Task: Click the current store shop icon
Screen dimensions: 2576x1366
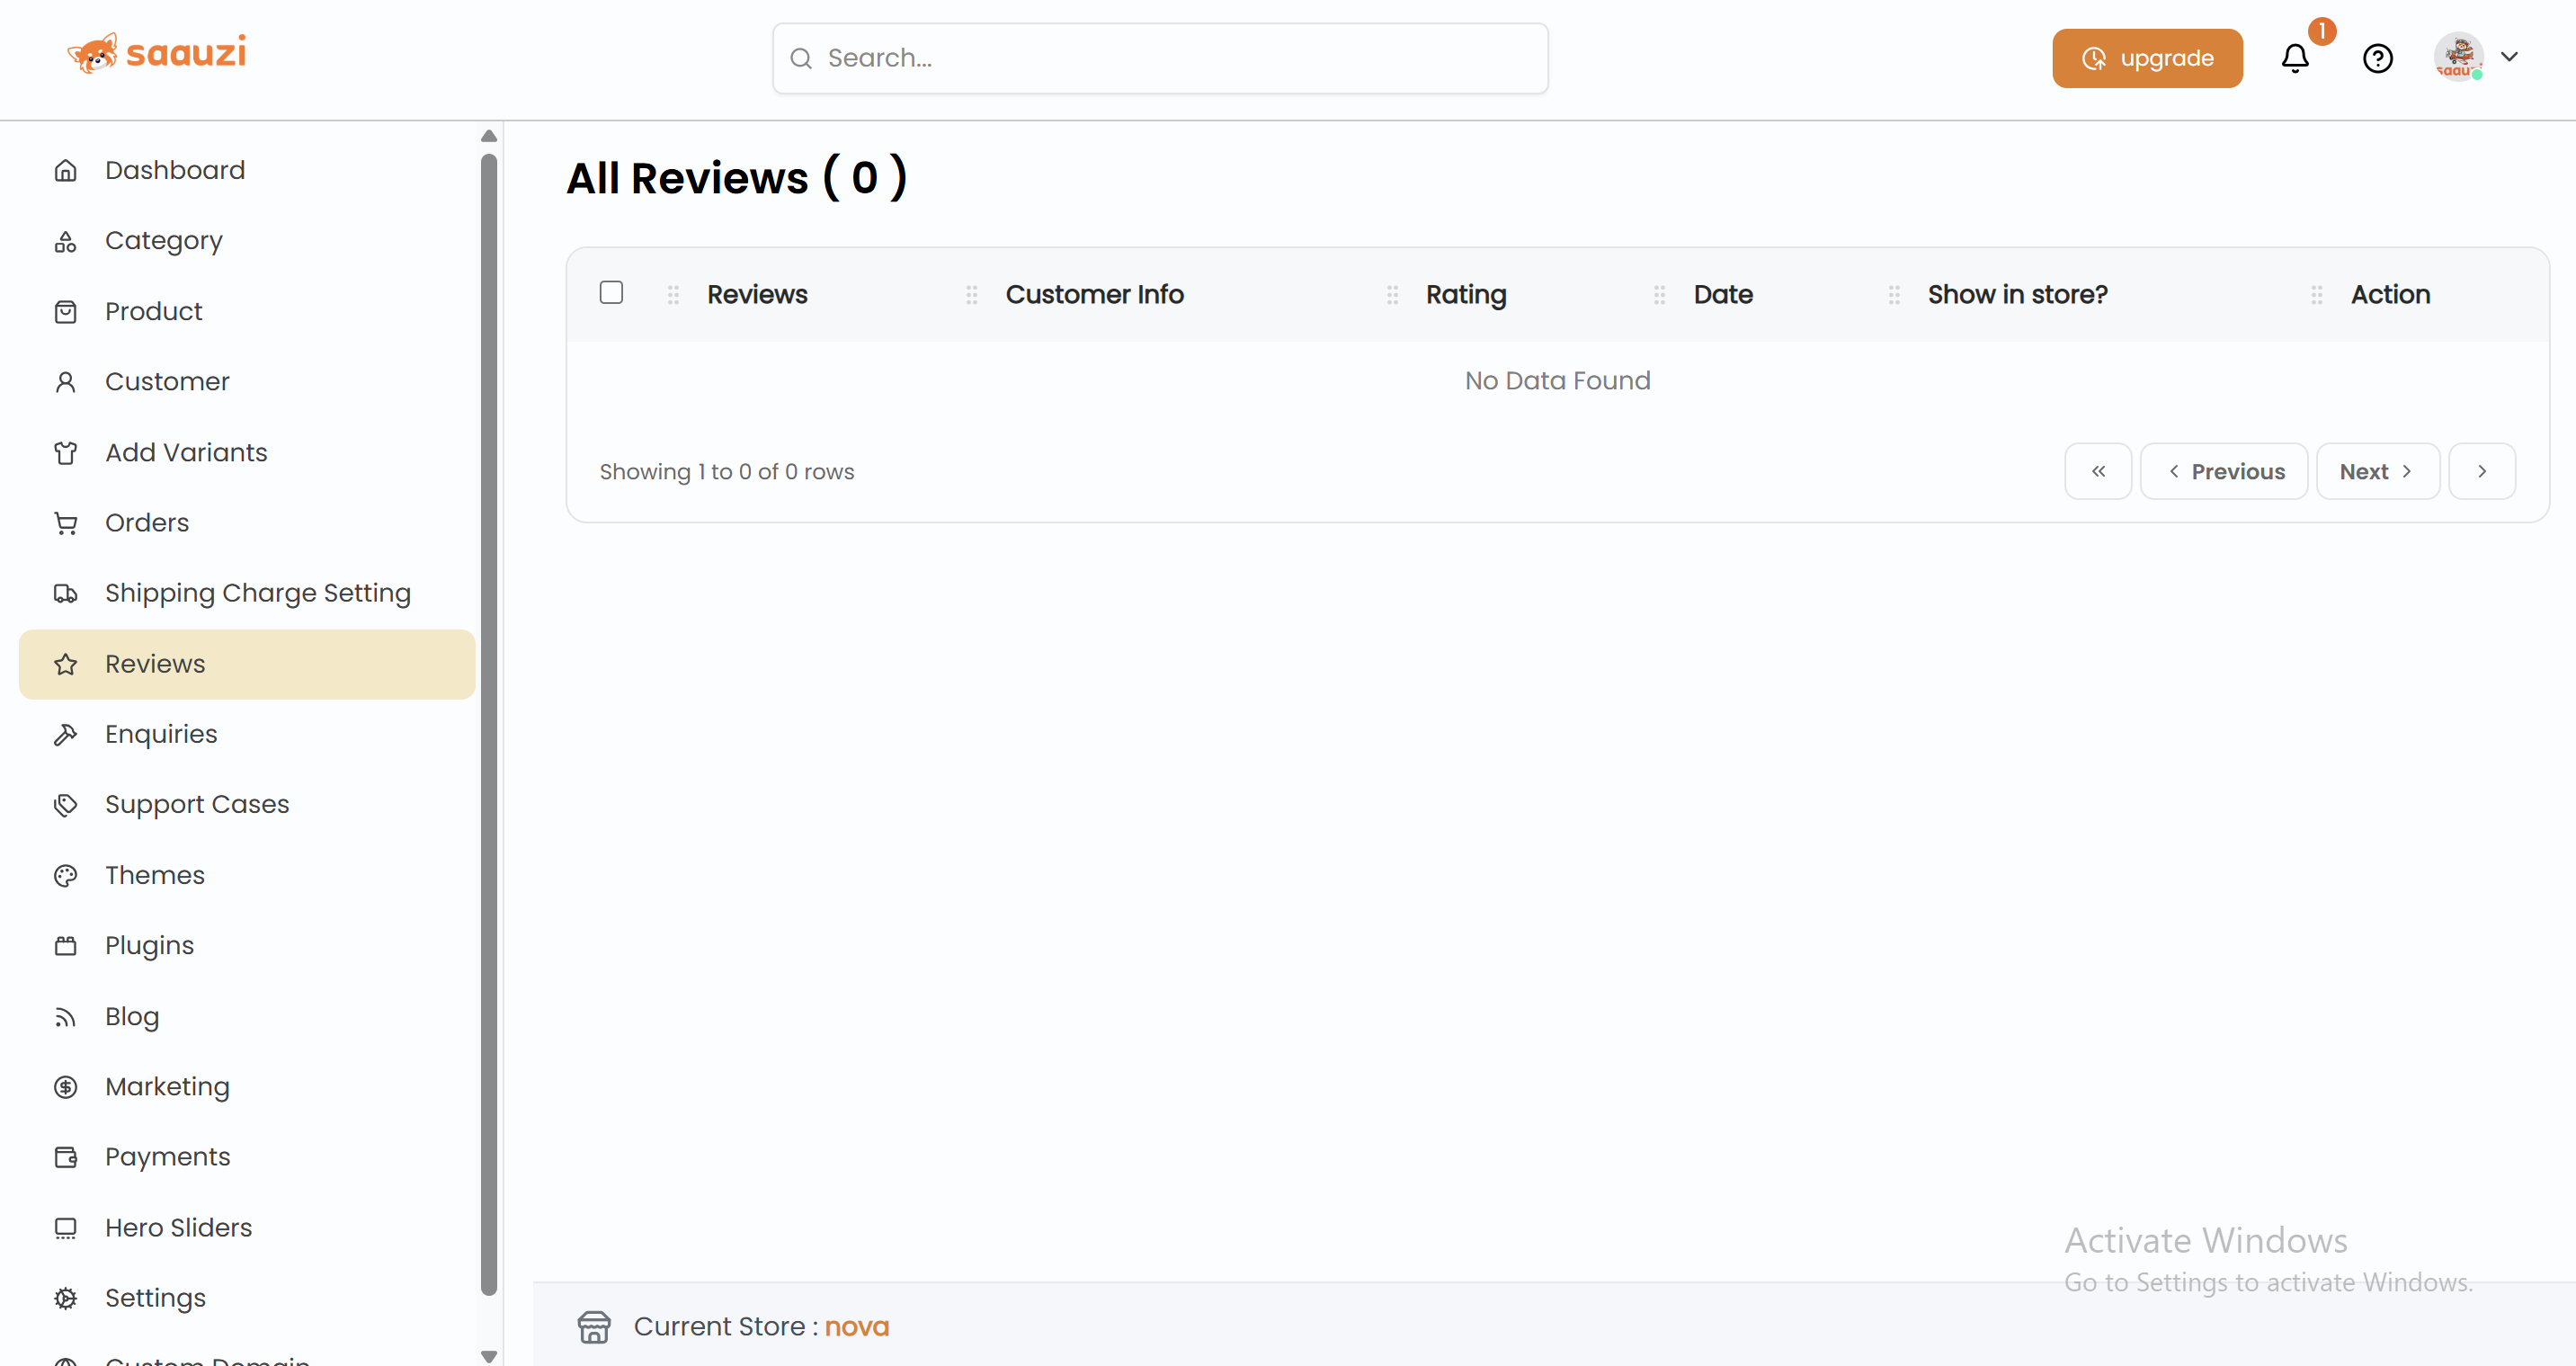Action: tap(594, 1327)
